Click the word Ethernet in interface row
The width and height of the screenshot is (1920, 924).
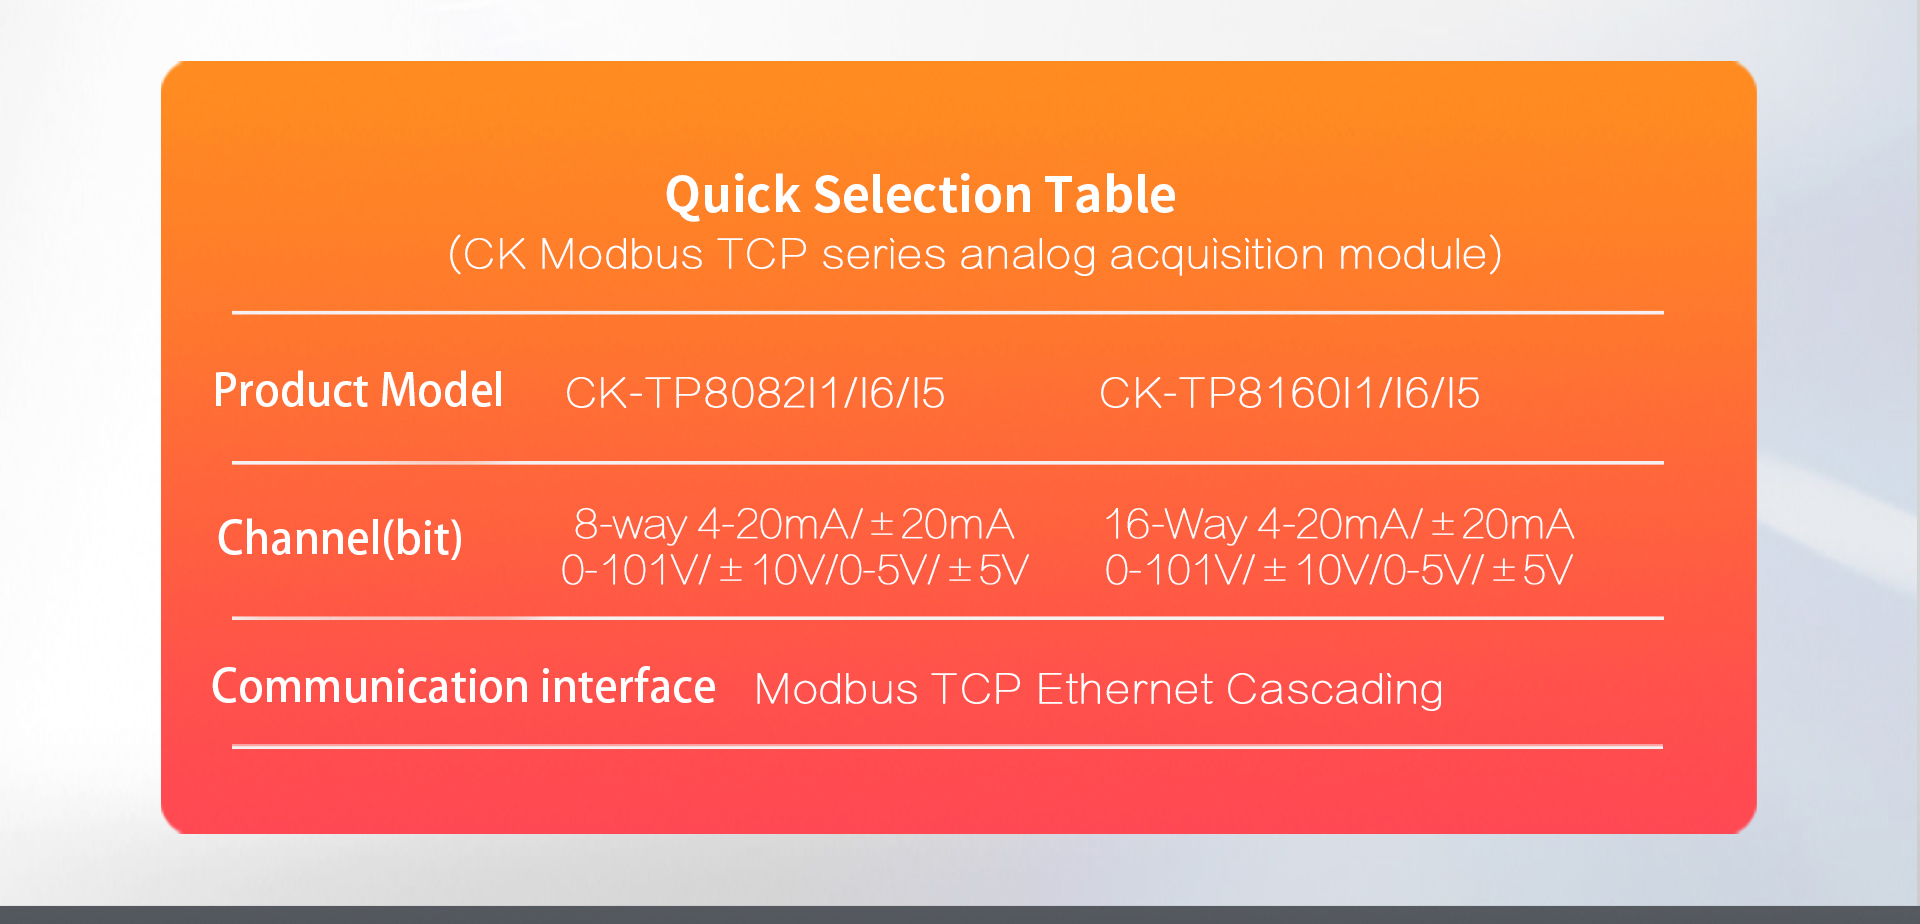pyautogui.click(x=1125, y=689)
